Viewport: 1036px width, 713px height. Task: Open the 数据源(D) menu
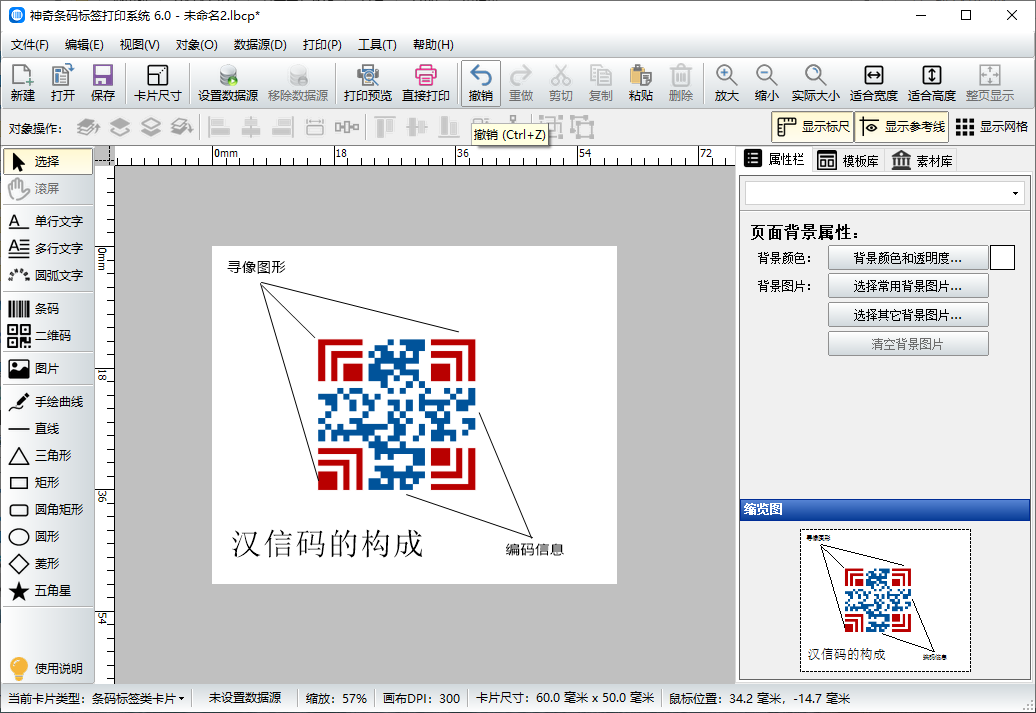click(260, 45)
